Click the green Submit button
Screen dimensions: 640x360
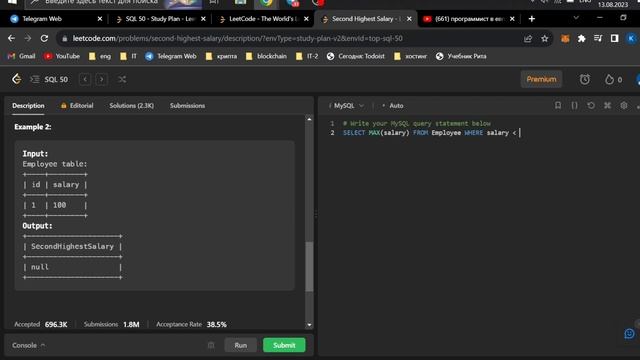[x=284, y=345]
